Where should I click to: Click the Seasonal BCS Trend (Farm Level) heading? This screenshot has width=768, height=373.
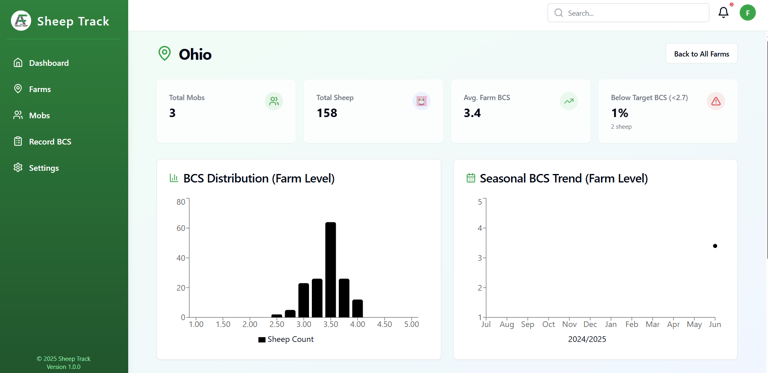[564, 178]
